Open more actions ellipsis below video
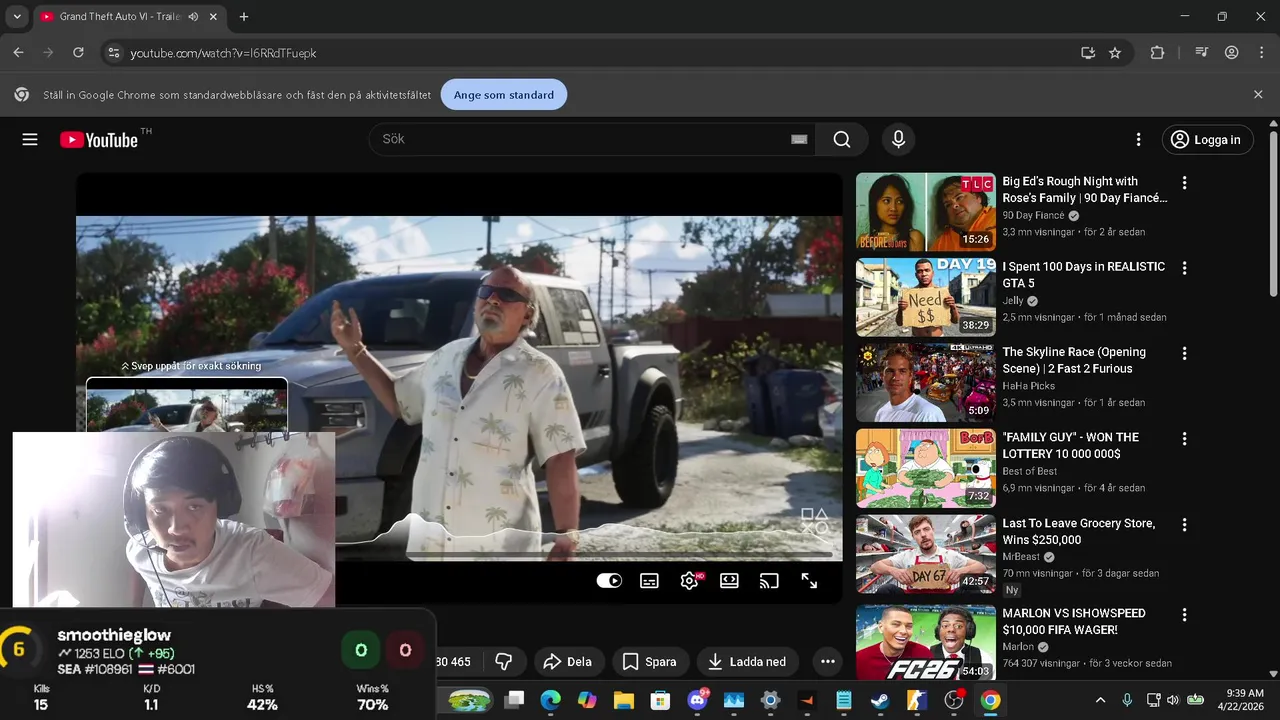The height and width of the screenshot is (720, 1280). [827, 661]
